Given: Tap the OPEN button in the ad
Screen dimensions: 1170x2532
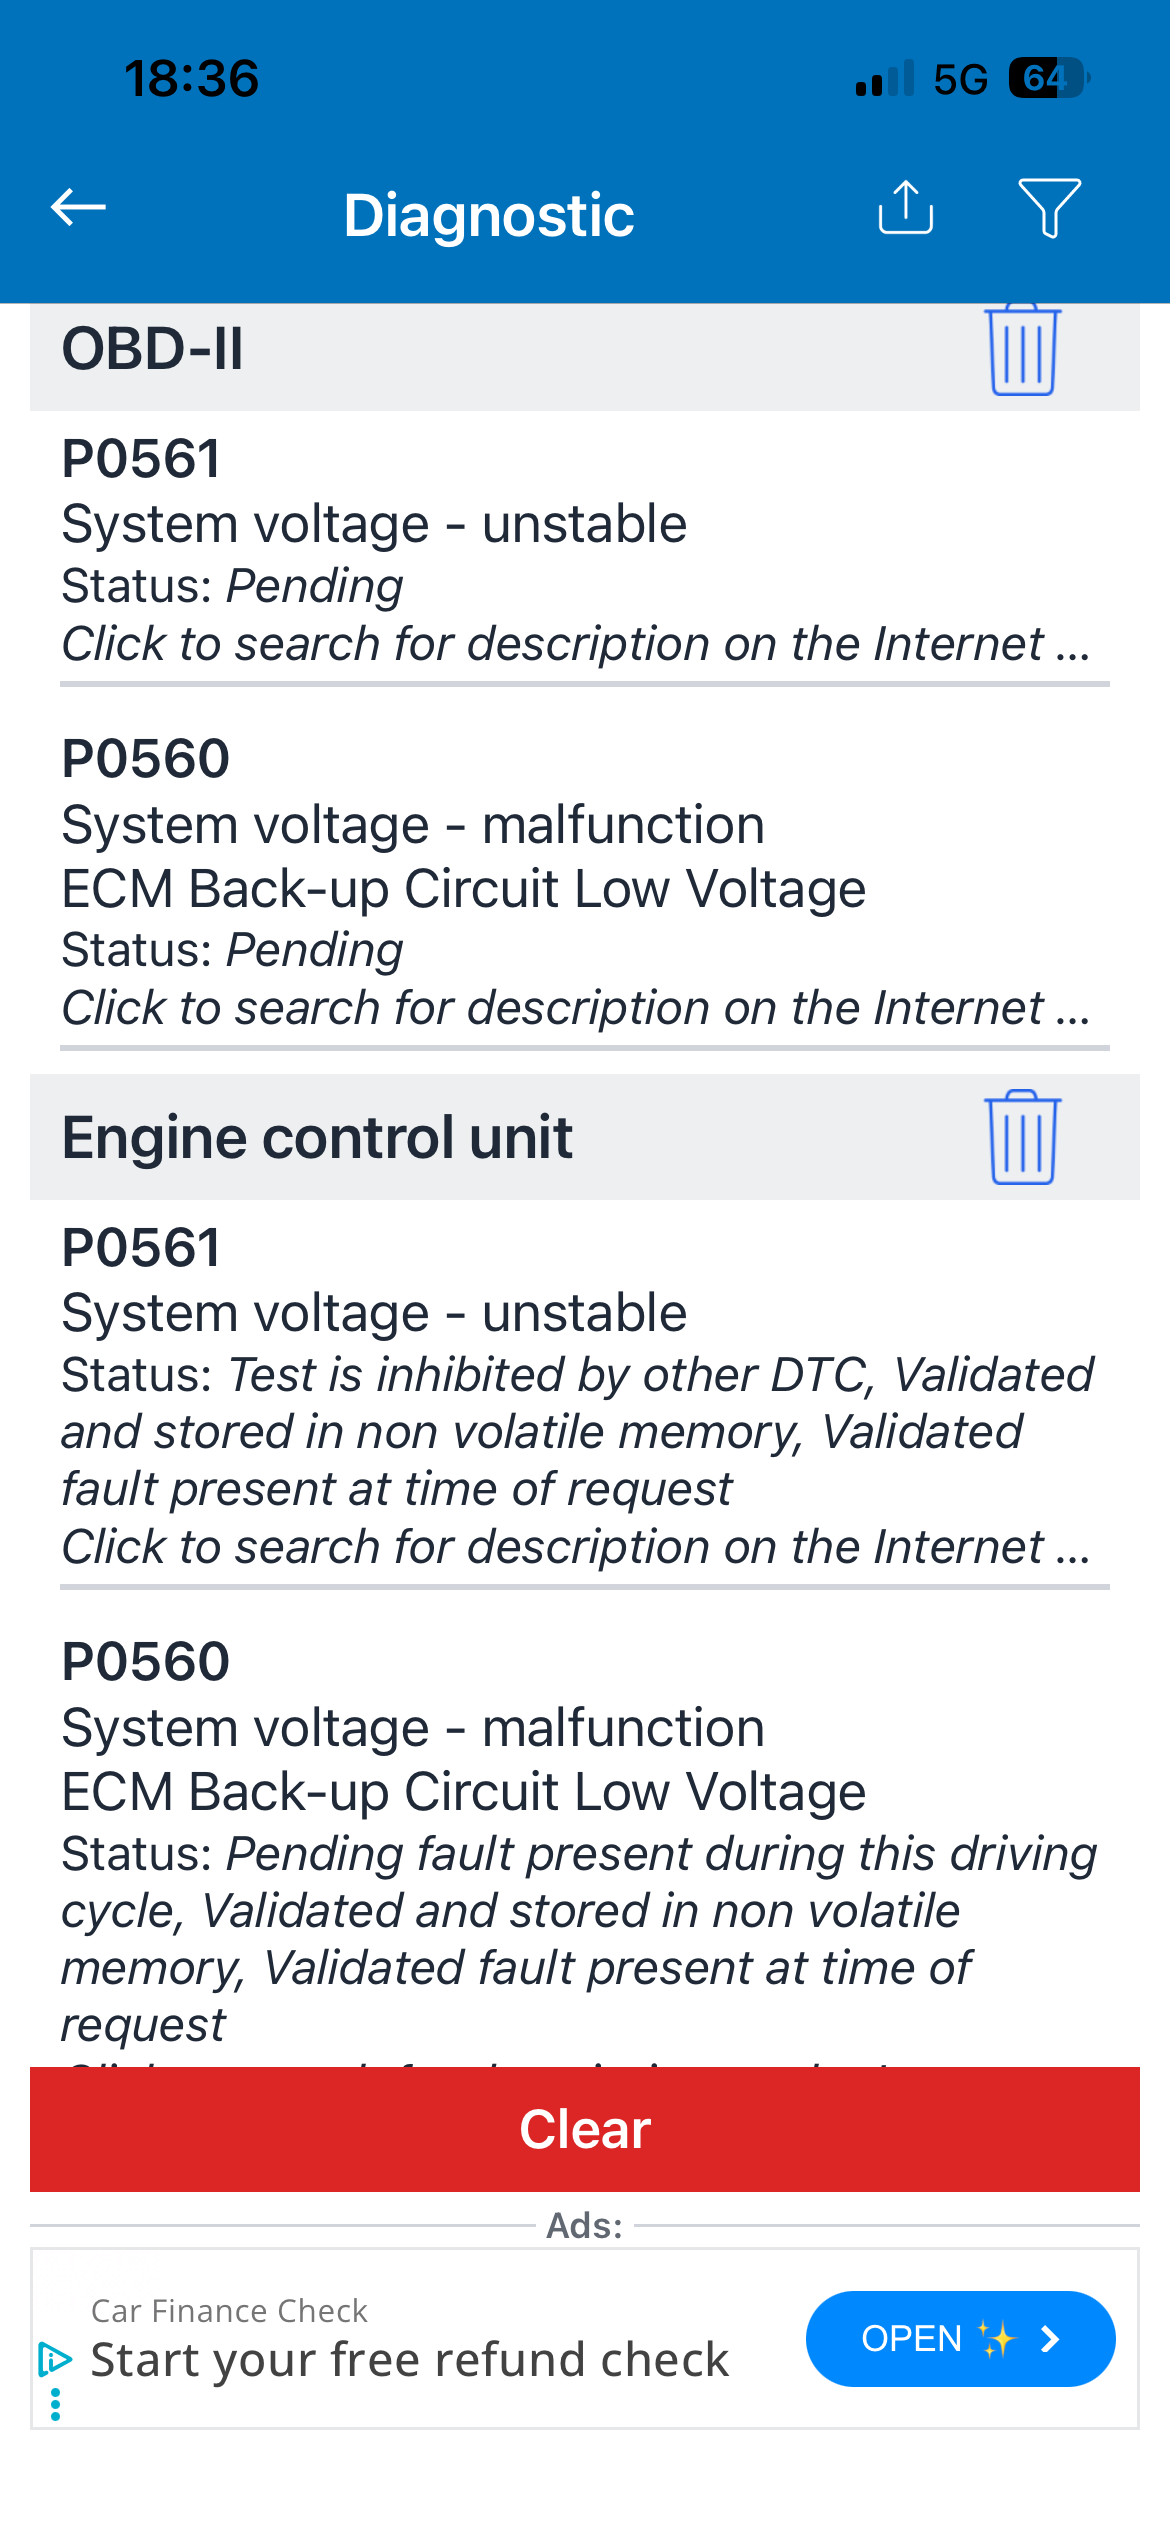Looking at the screenshot, I should point(960,2339).
